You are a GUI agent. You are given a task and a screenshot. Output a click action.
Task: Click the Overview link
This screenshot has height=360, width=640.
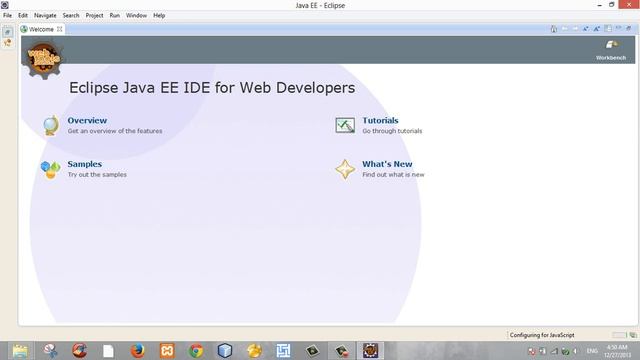pos(87,120)
